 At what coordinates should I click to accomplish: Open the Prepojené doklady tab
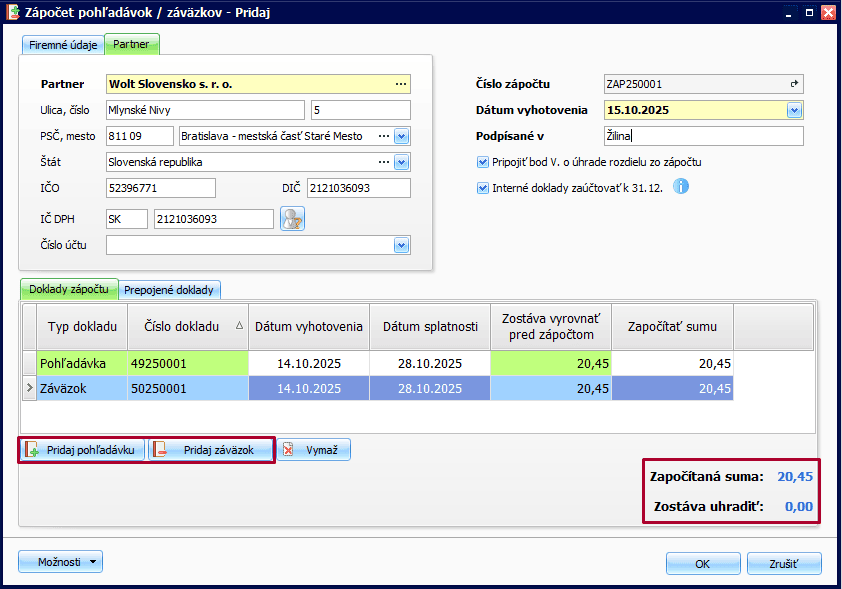point(169,290)
